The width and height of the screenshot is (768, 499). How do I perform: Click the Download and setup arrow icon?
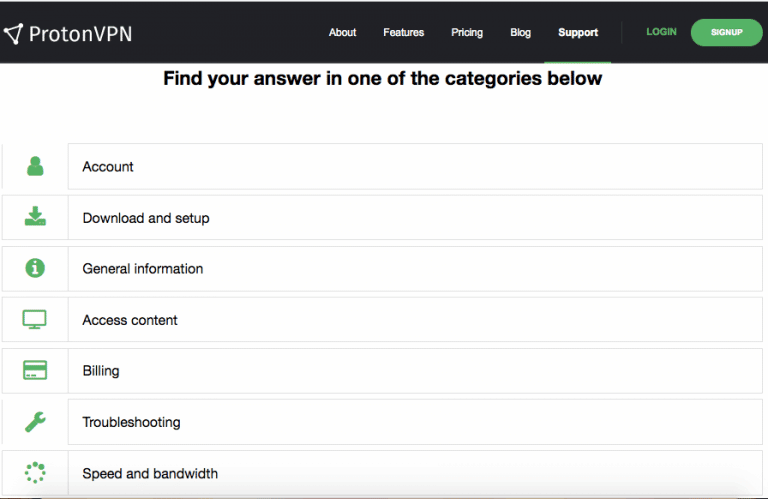pos(35,217)
